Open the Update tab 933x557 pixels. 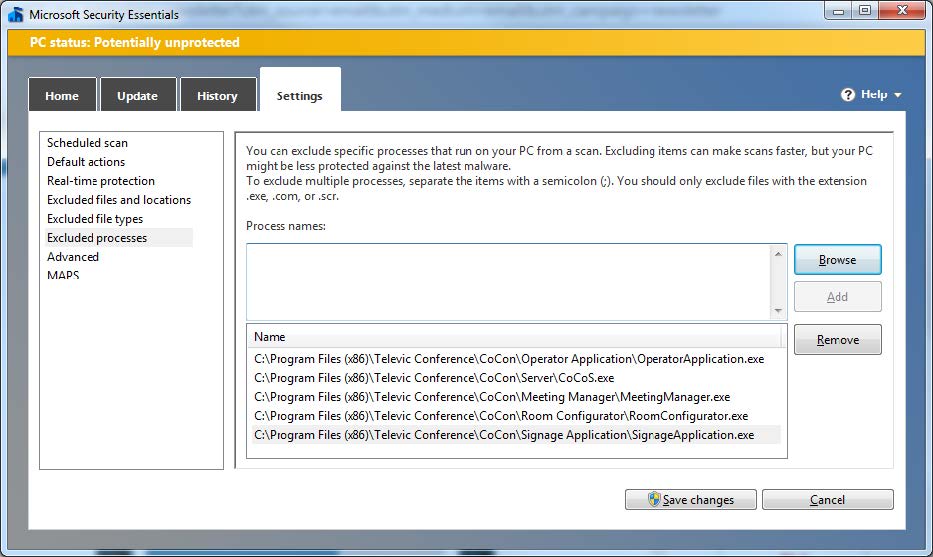[137, 96]
